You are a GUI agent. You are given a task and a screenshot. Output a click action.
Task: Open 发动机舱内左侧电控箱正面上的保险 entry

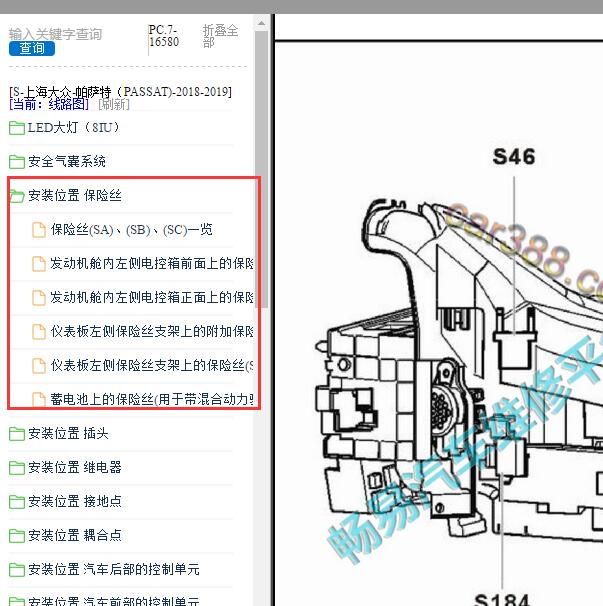tap(152, 298)
